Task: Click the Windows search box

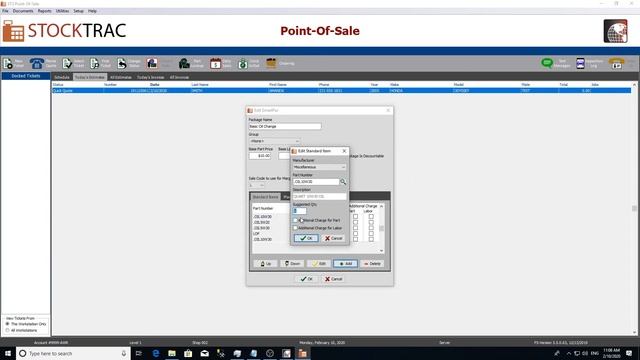Action: tap(73, 353)
